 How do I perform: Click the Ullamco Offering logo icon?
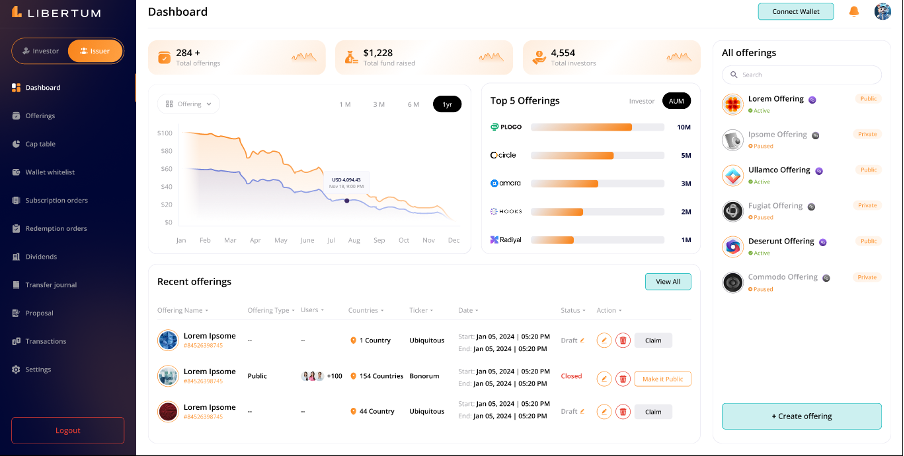pyautogui.click(x=733, y=175)
